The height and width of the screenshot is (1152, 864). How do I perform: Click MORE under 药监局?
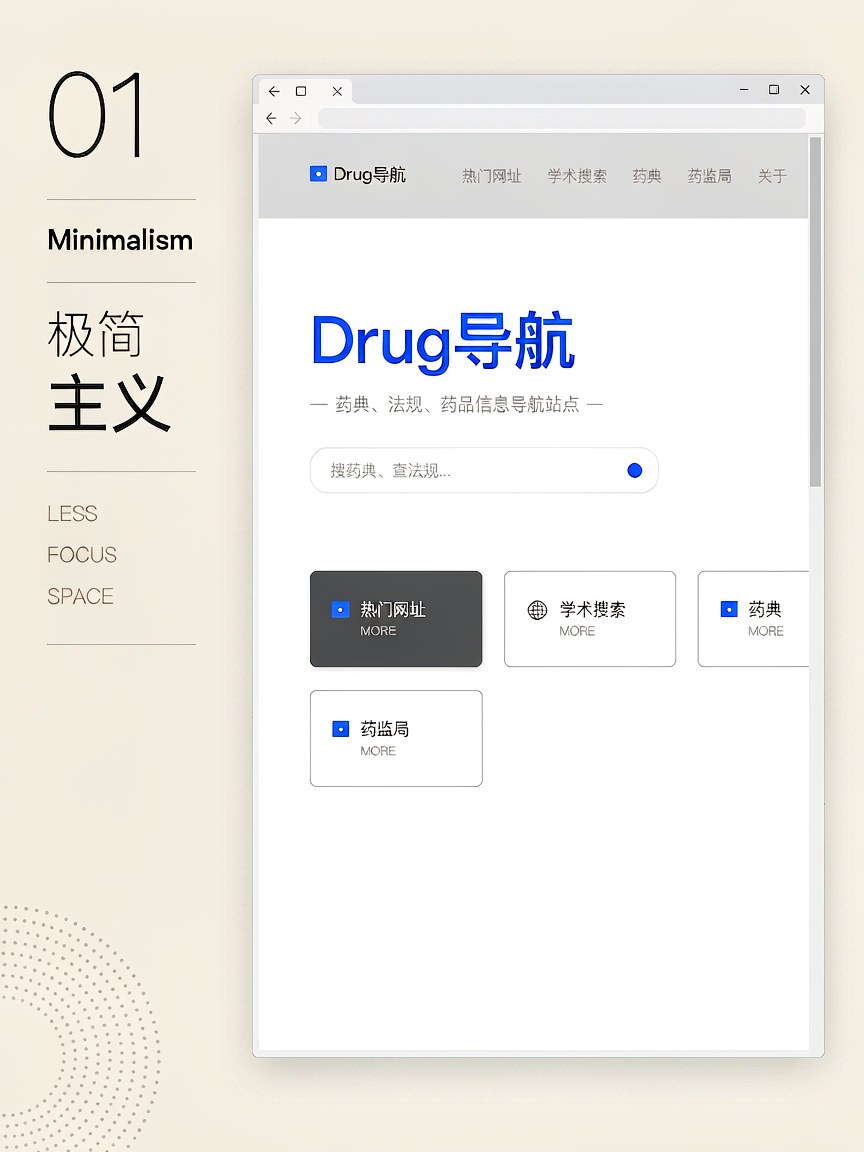(378, 751)
